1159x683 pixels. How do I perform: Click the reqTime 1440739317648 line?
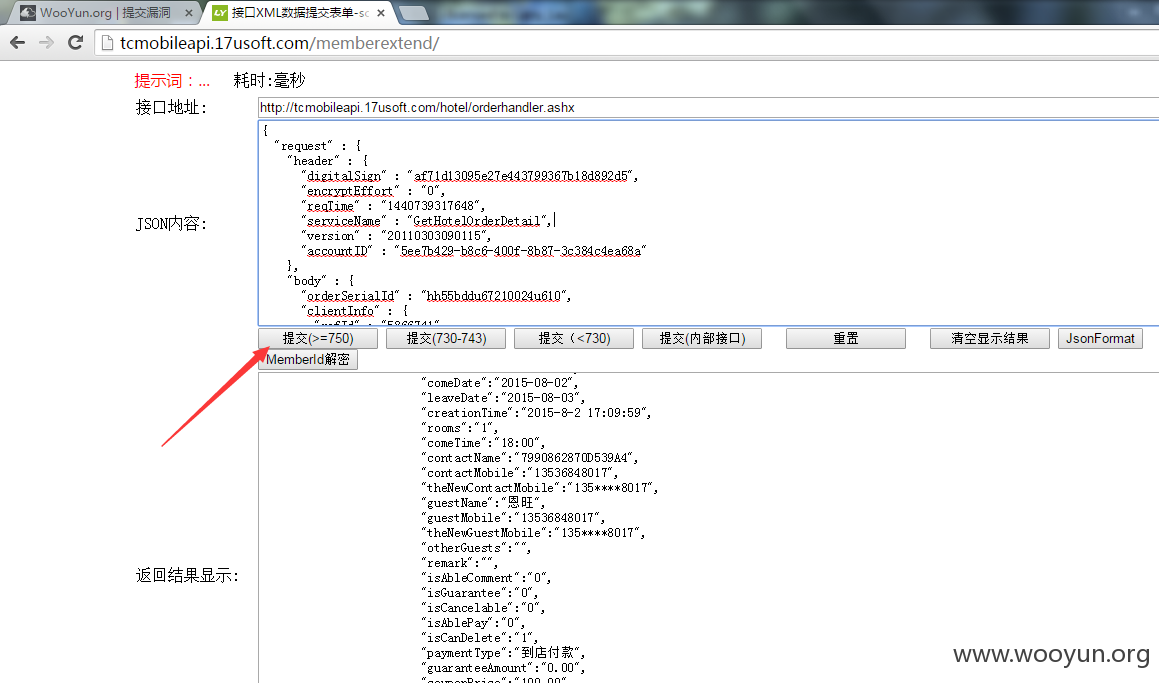pos(393,205)
